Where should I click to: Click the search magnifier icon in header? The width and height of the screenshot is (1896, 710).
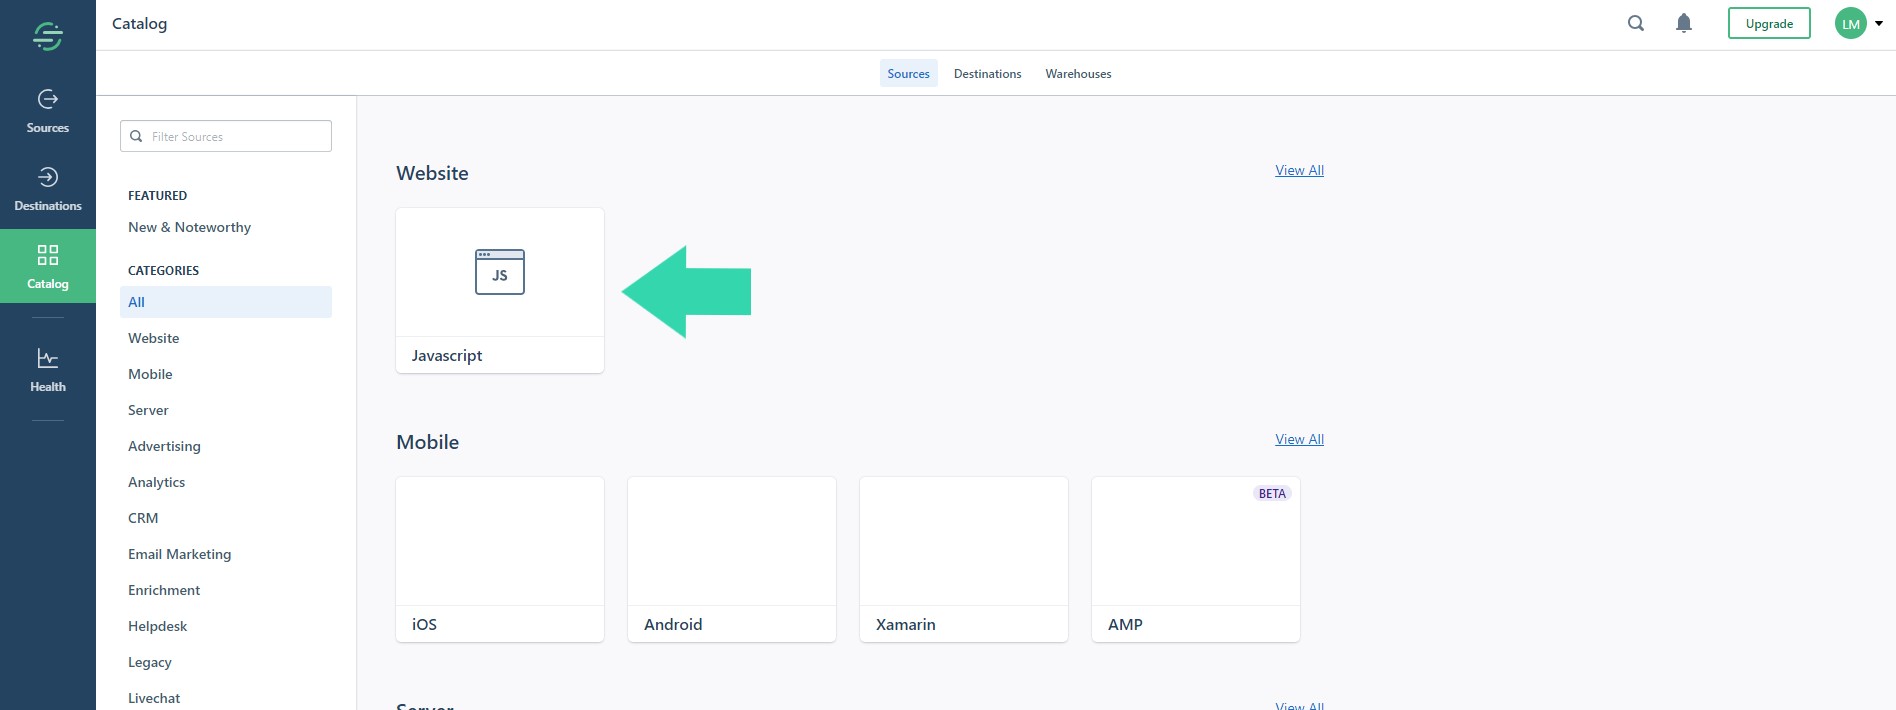point(1636,23)
